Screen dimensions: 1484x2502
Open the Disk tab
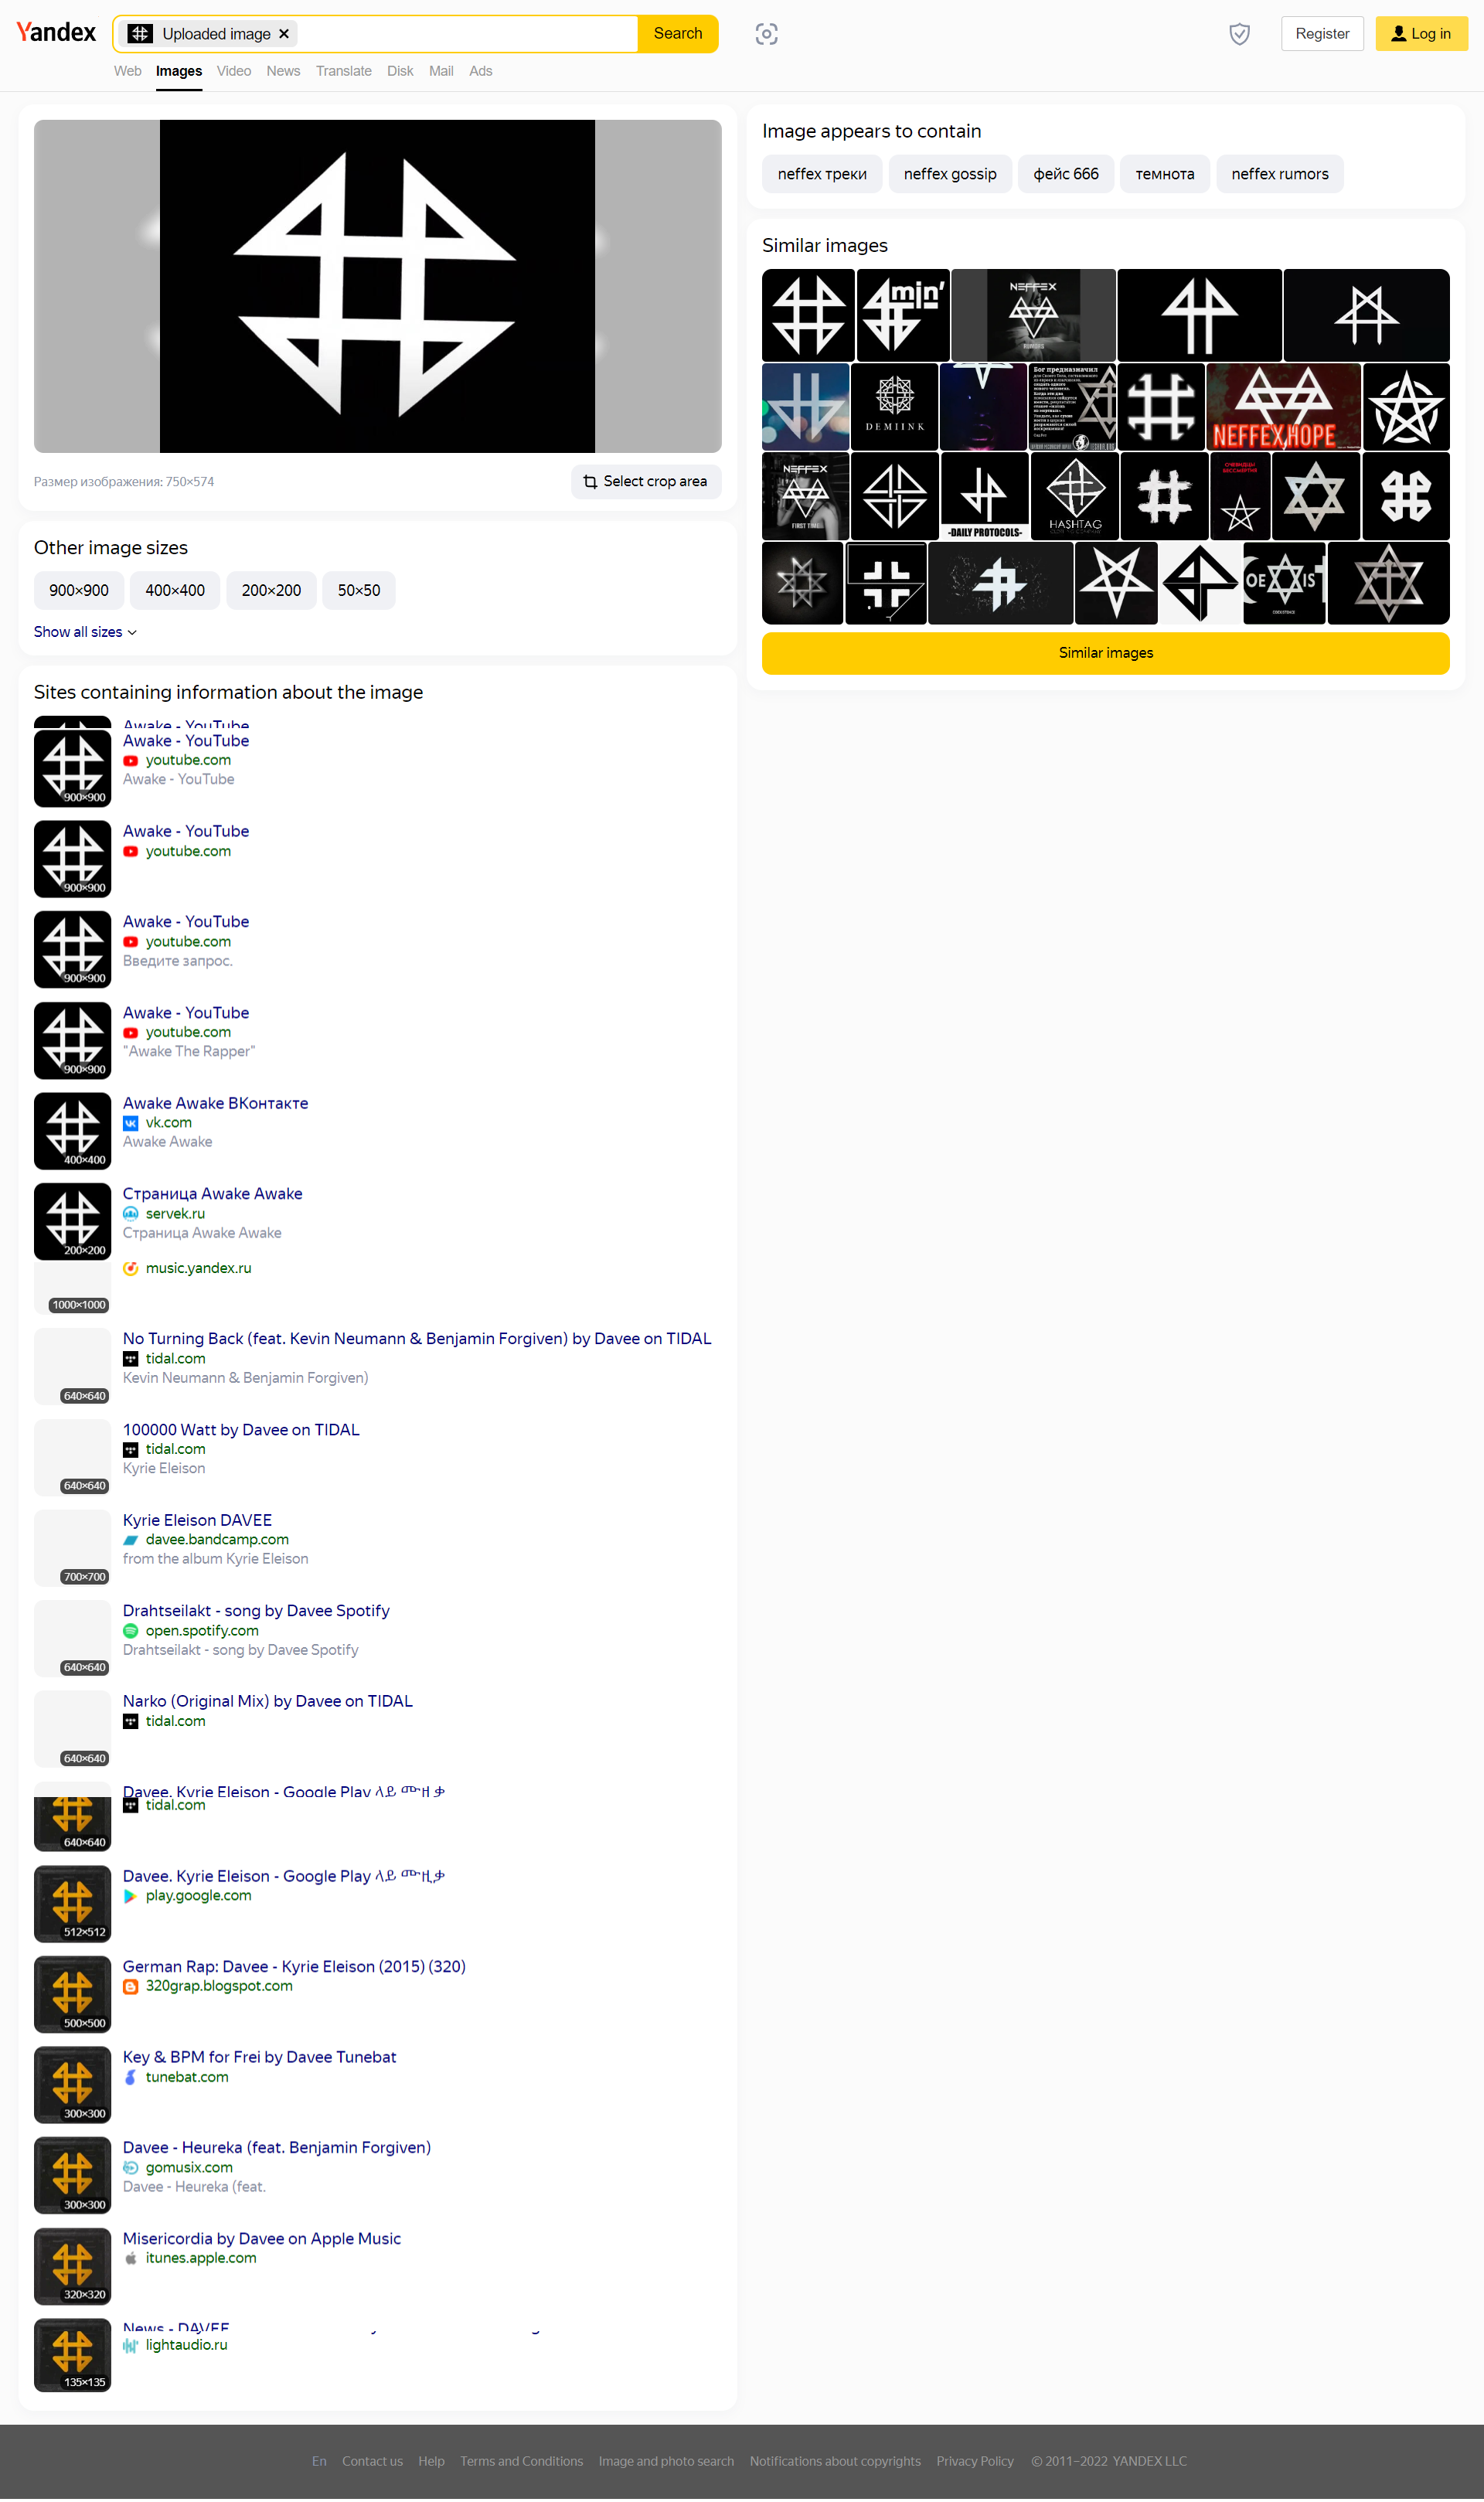400,71
